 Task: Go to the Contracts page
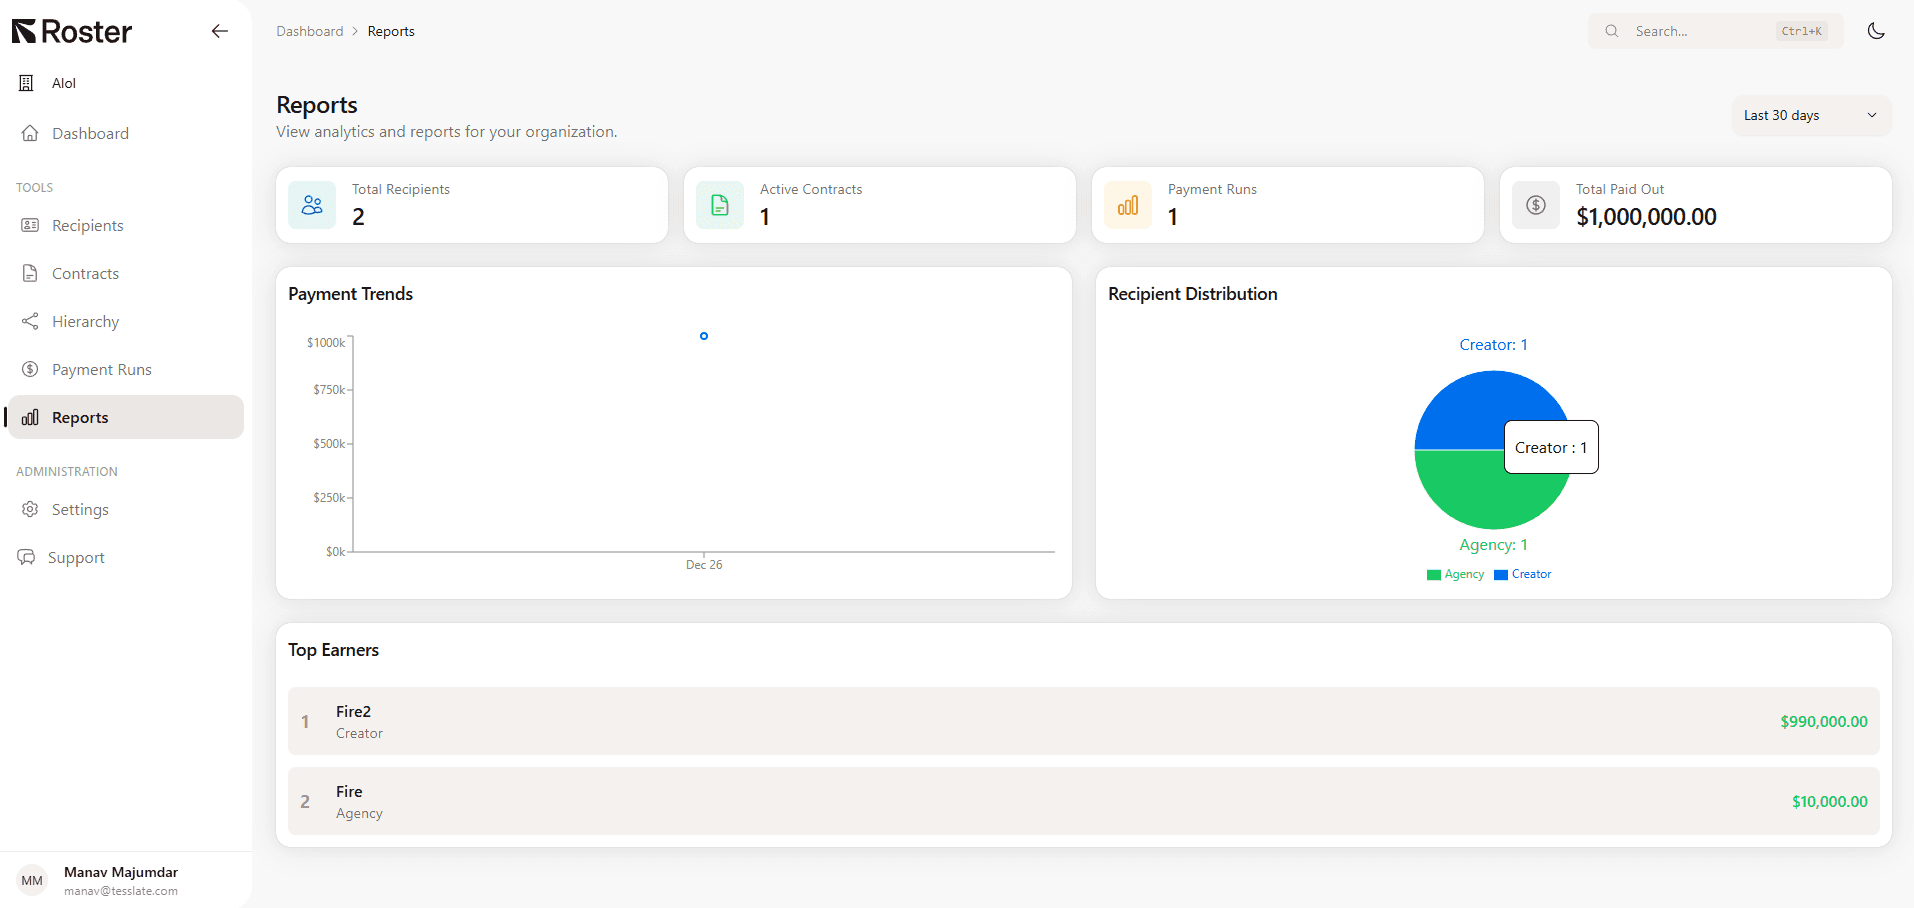click(x=85, y=274)
